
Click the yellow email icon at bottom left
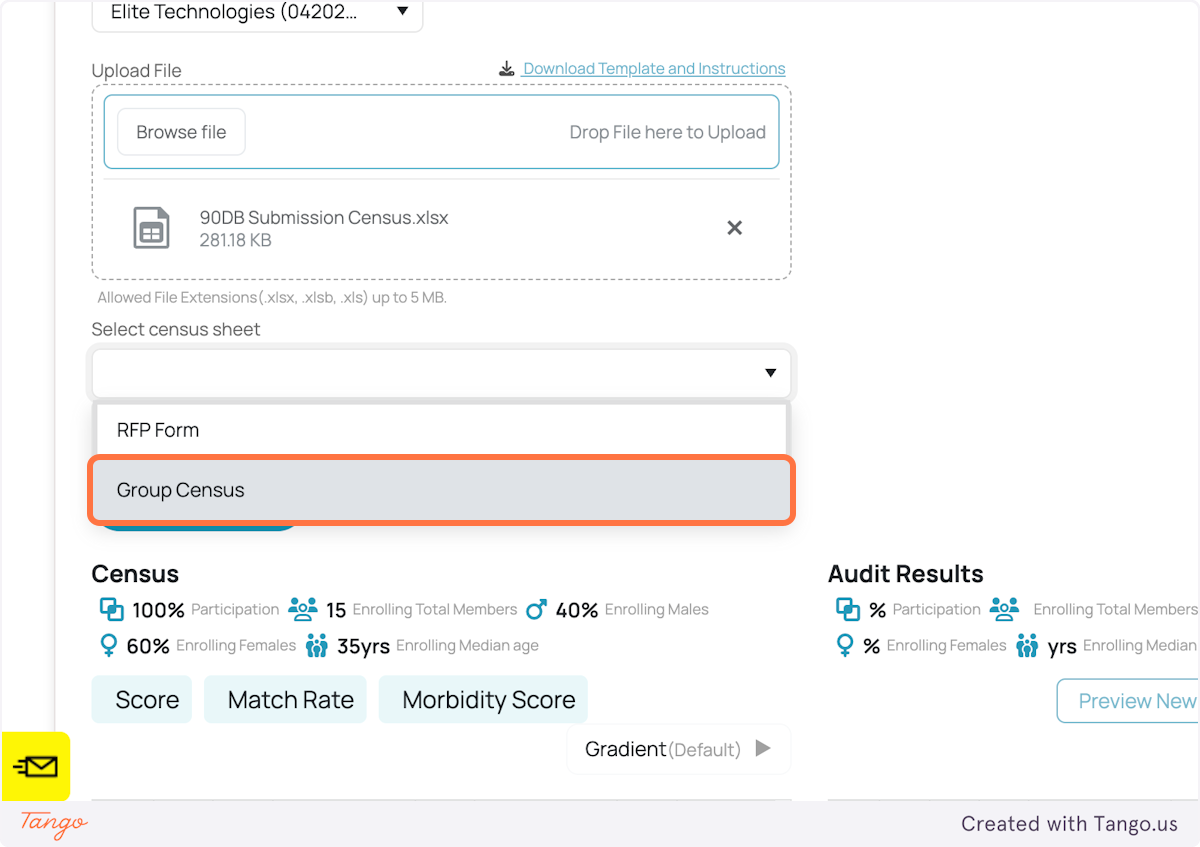point(36,766)
